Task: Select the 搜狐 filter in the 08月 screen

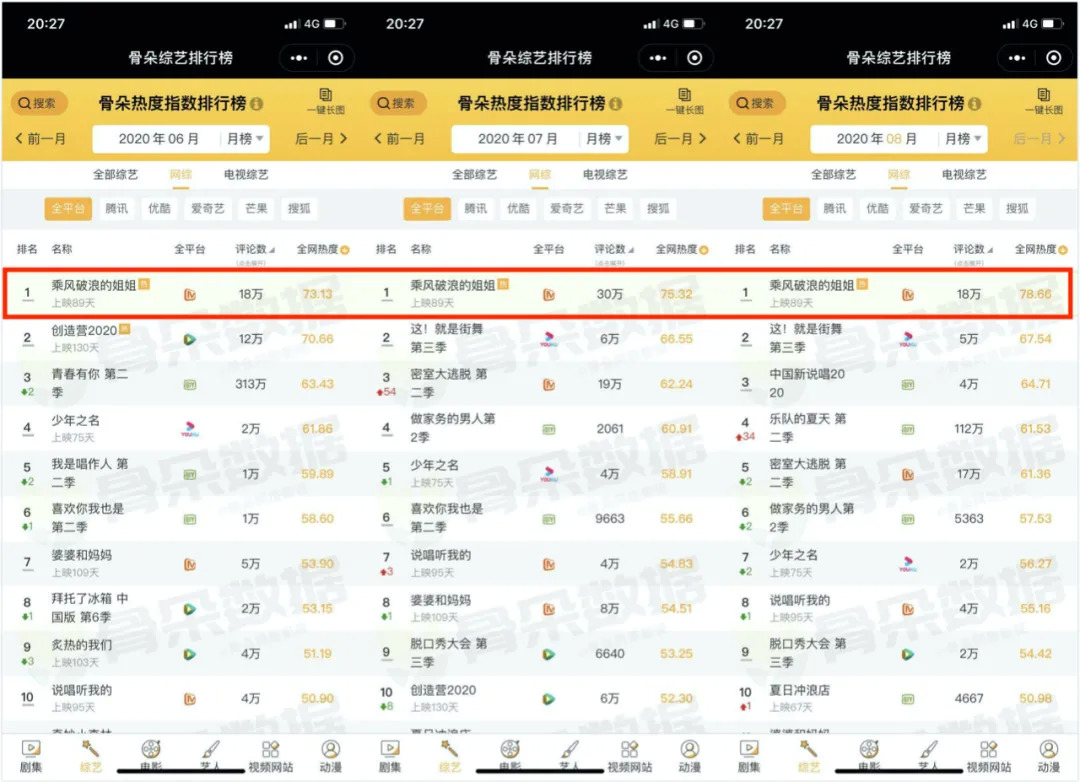Action: tap(1017, 209)
